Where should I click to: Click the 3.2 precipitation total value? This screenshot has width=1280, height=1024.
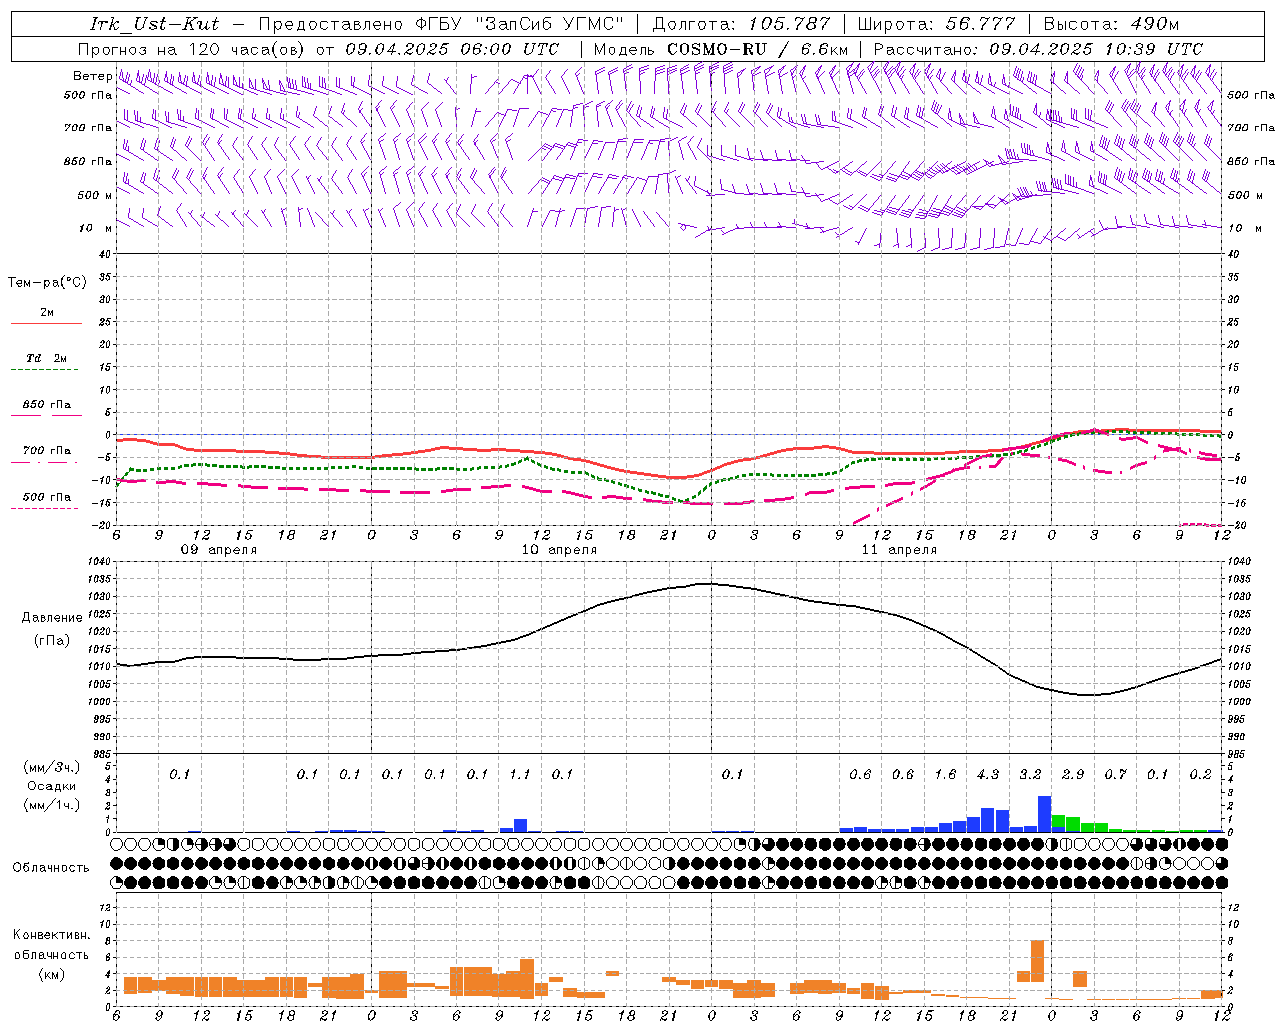(1030, 774)
